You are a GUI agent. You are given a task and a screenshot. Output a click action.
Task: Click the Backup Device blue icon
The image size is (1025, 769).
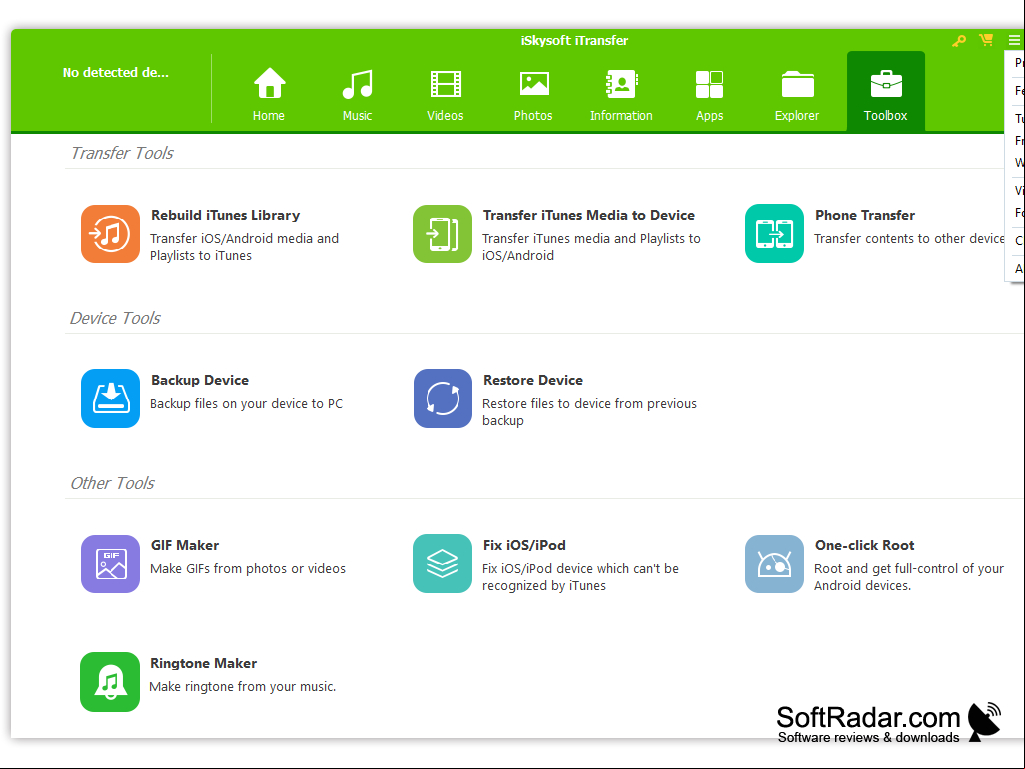pos(110,399)
